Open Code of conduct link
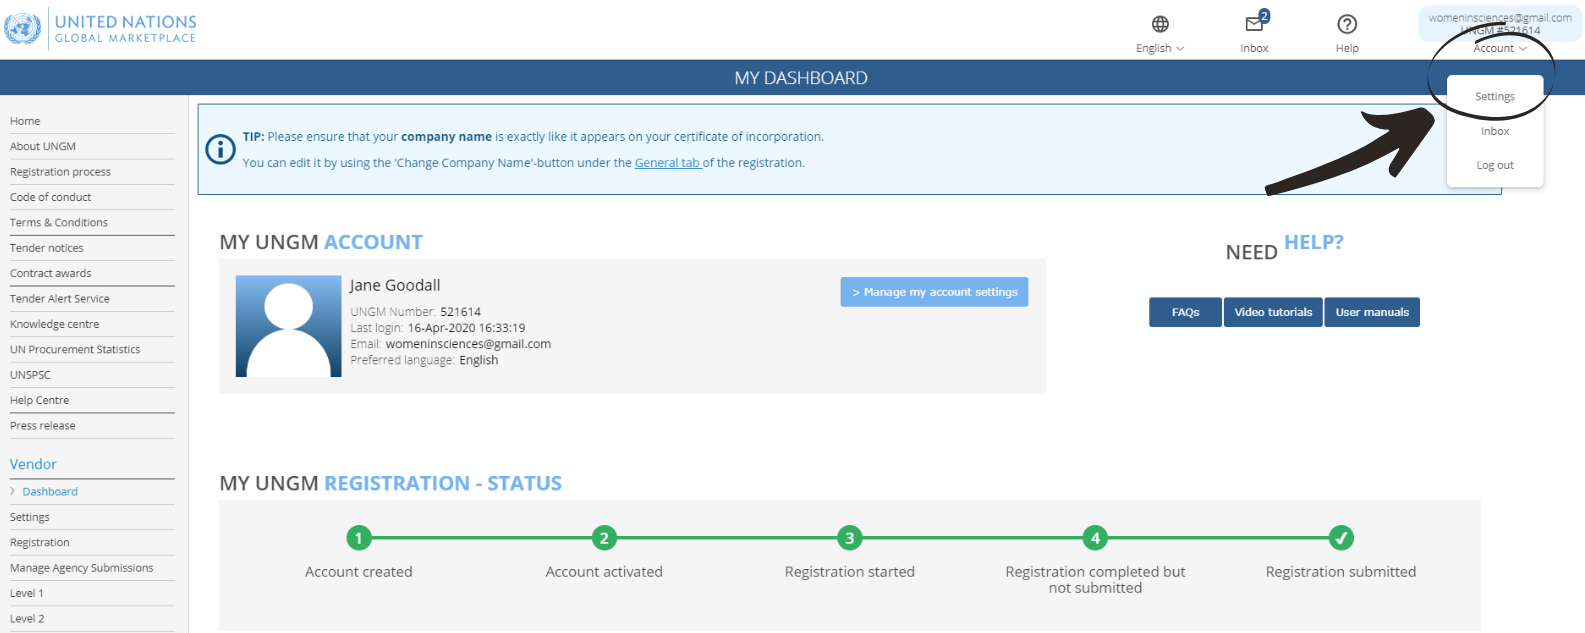The height and width of the screenshot is (633, 1585). [50, 197]
